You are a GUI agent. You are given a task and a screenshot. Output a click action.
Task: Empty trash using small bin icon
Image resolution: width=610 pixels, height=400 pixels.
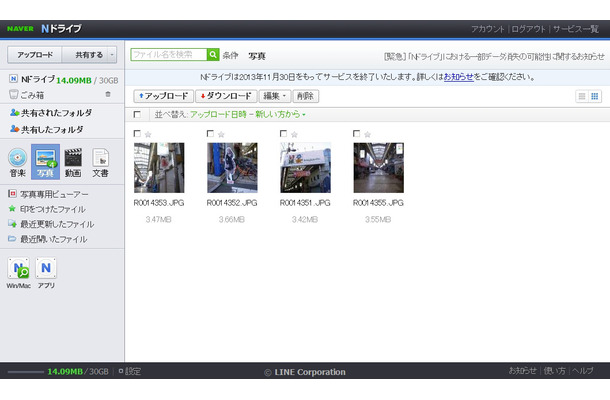click(x=108, y=94)
